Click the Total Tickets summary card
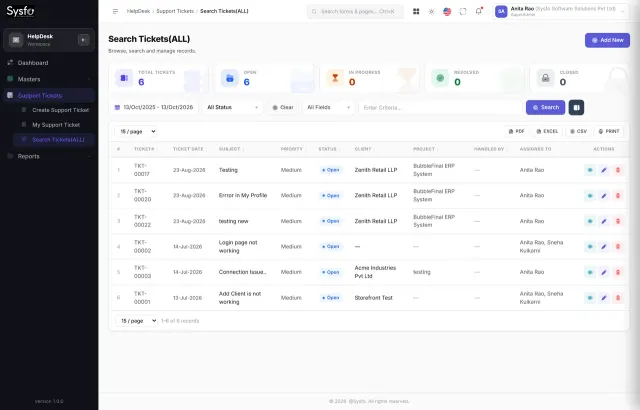 coord(158,78)
